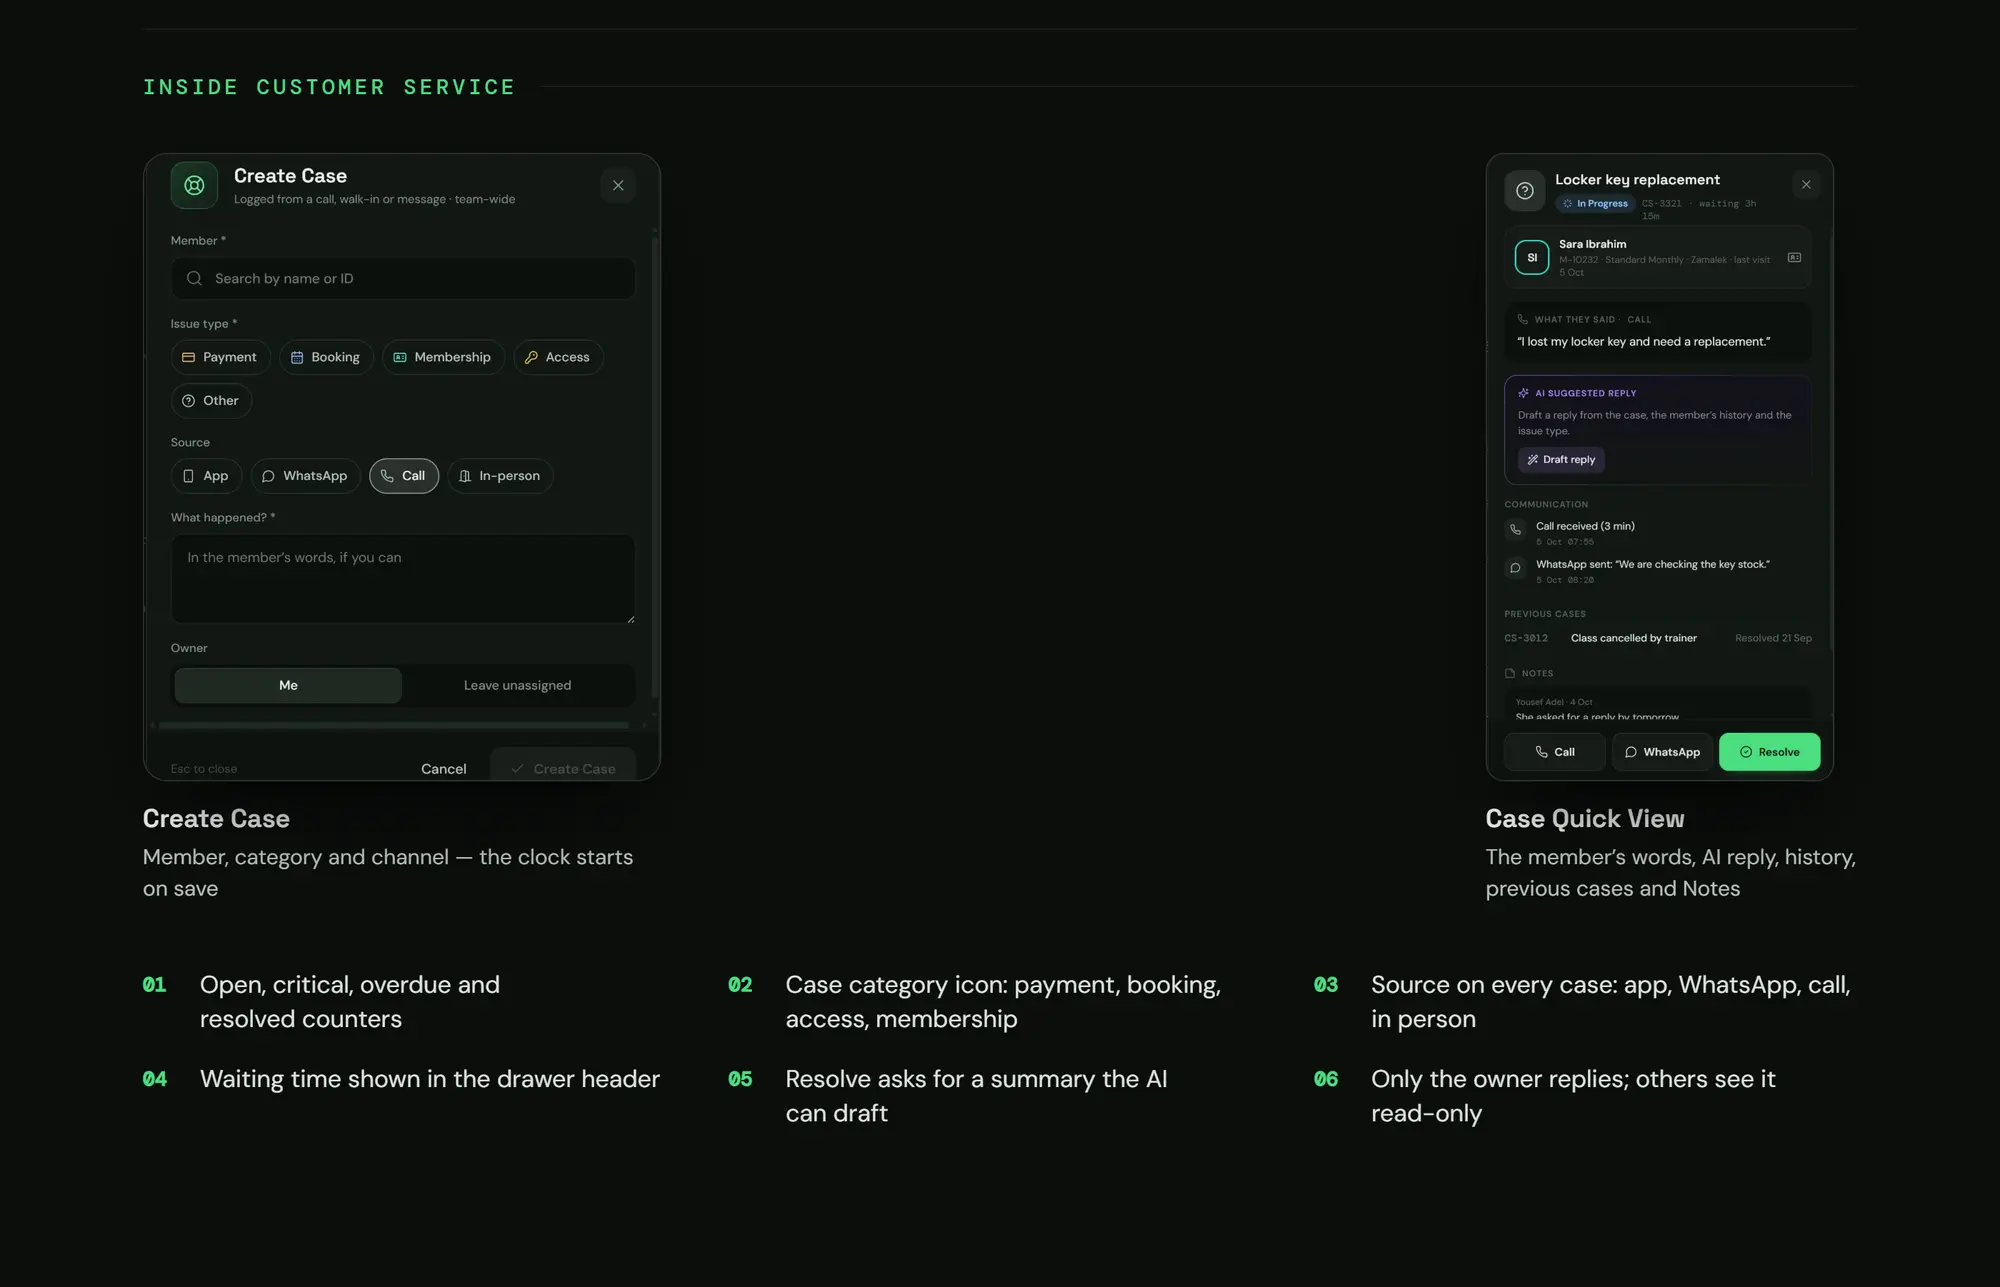Click the What happened text area
The width and height of the screenshot is (2000, 1287).
coord(403,579)
